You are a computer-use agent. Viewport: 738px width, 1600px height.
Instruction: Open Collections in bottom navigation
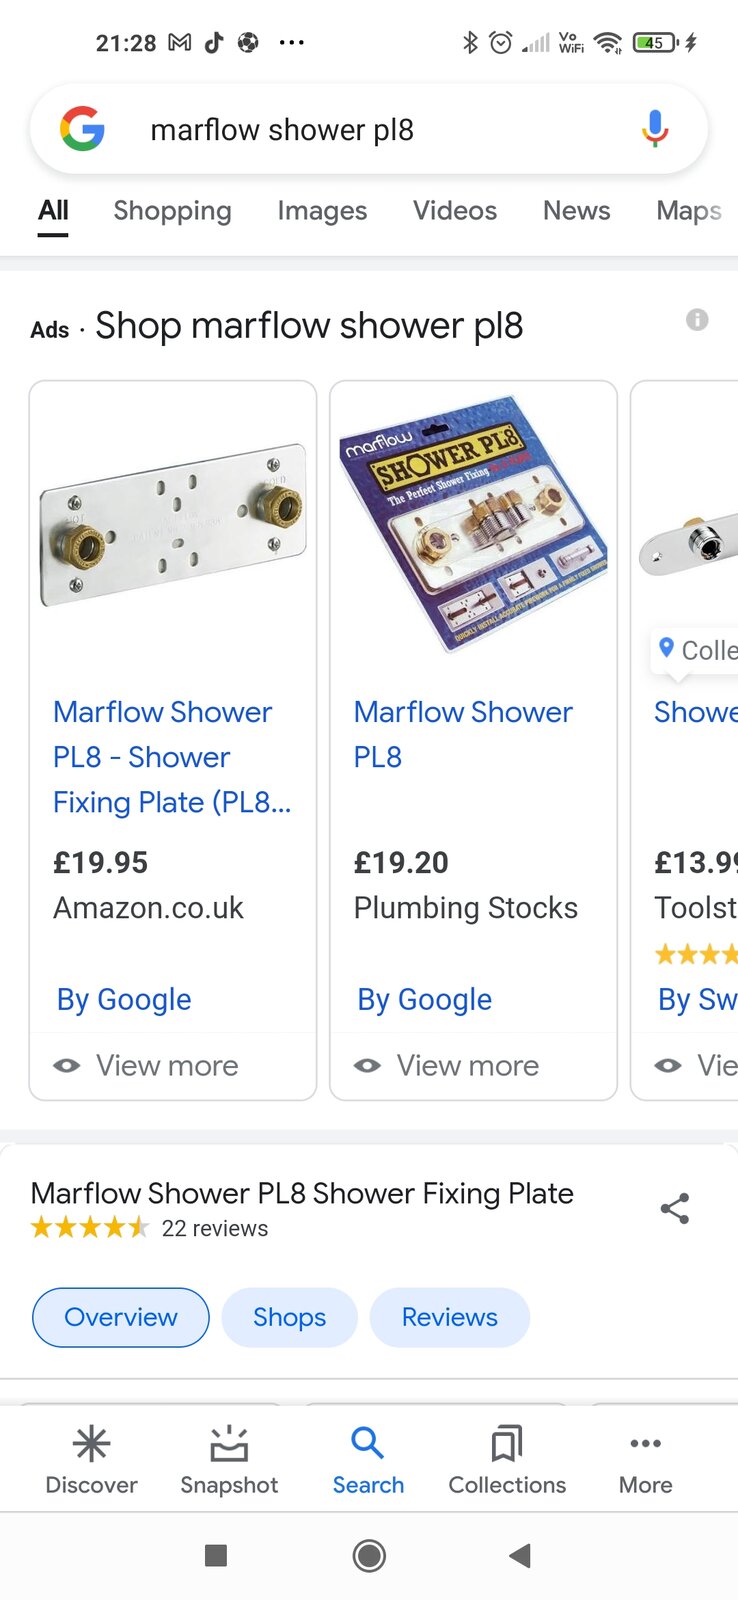507,1459
